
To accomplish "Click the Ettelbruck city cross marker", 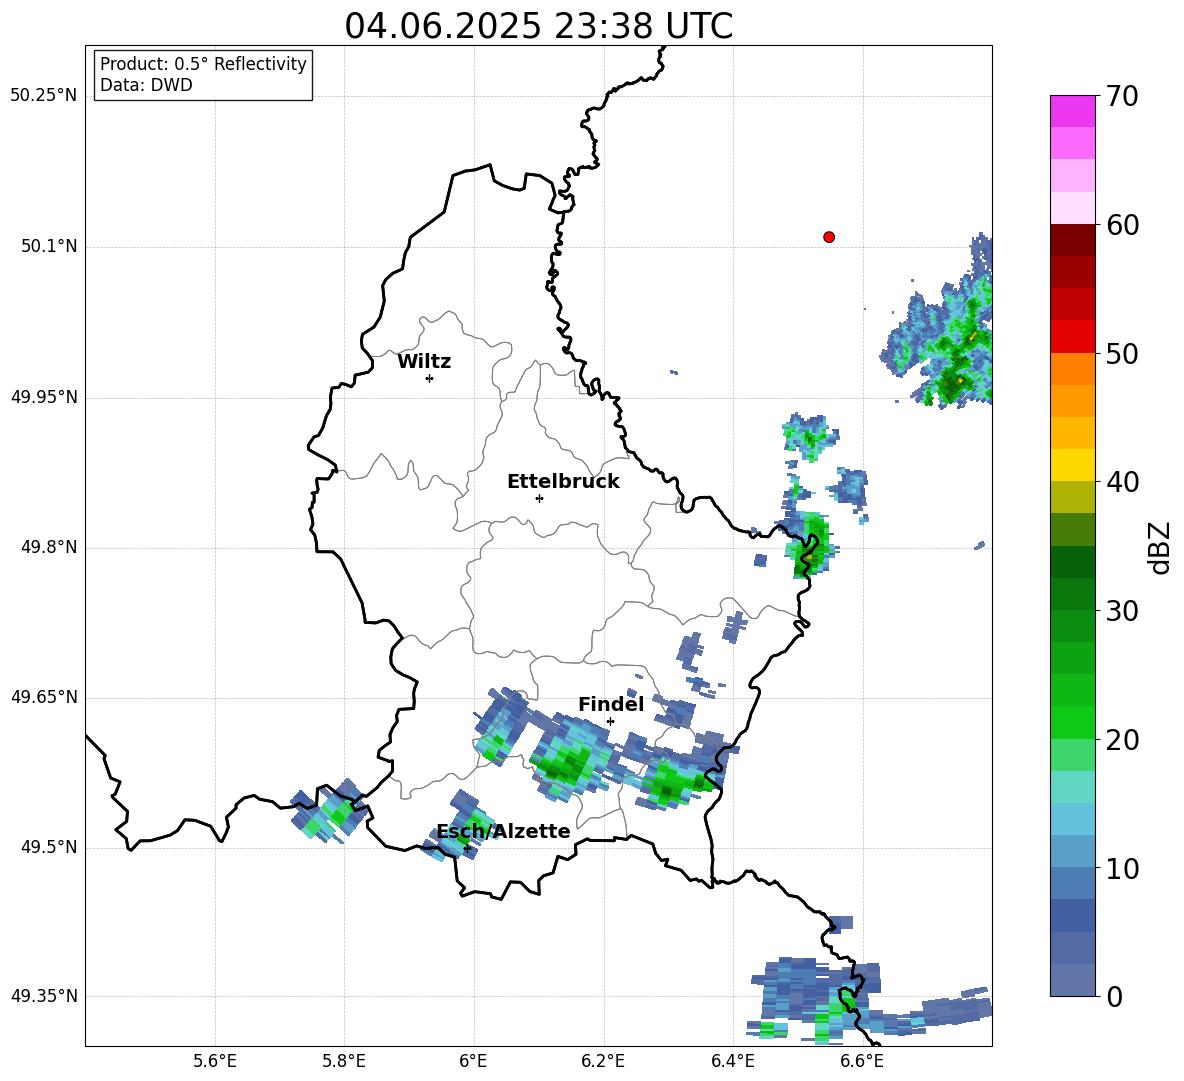I will point(539,498).
